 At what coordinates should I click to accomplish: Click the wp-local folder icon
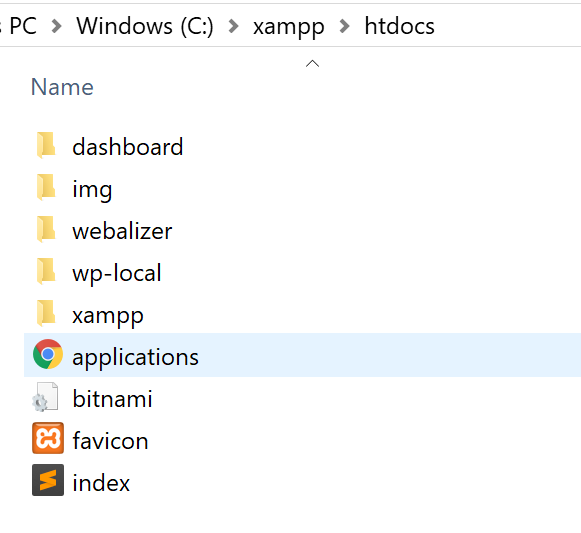coord(46,272)
